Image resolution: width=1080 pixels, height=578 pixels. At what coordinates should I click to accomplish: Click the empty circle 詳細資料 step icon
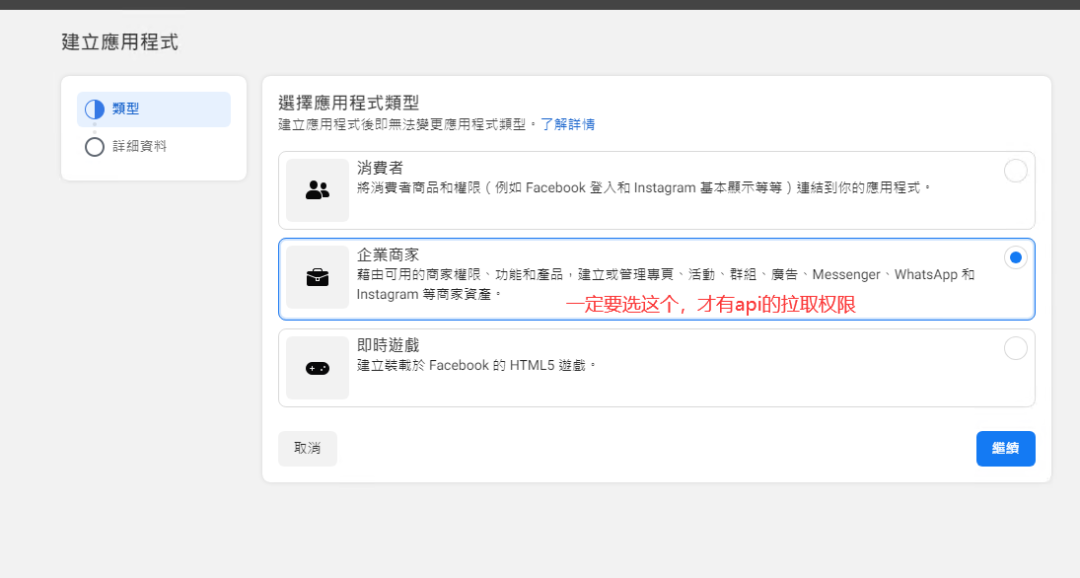pyautogui.click(x=94, y=147)
